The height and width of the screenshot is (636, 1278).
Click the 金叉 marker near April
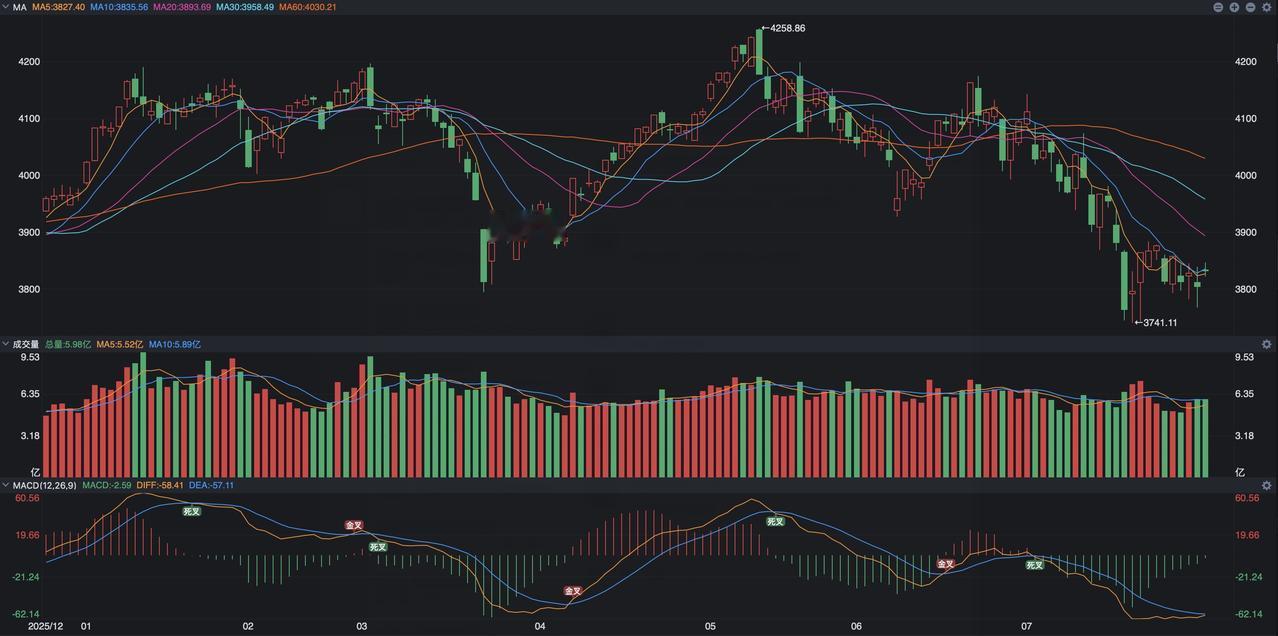(573, 591)
